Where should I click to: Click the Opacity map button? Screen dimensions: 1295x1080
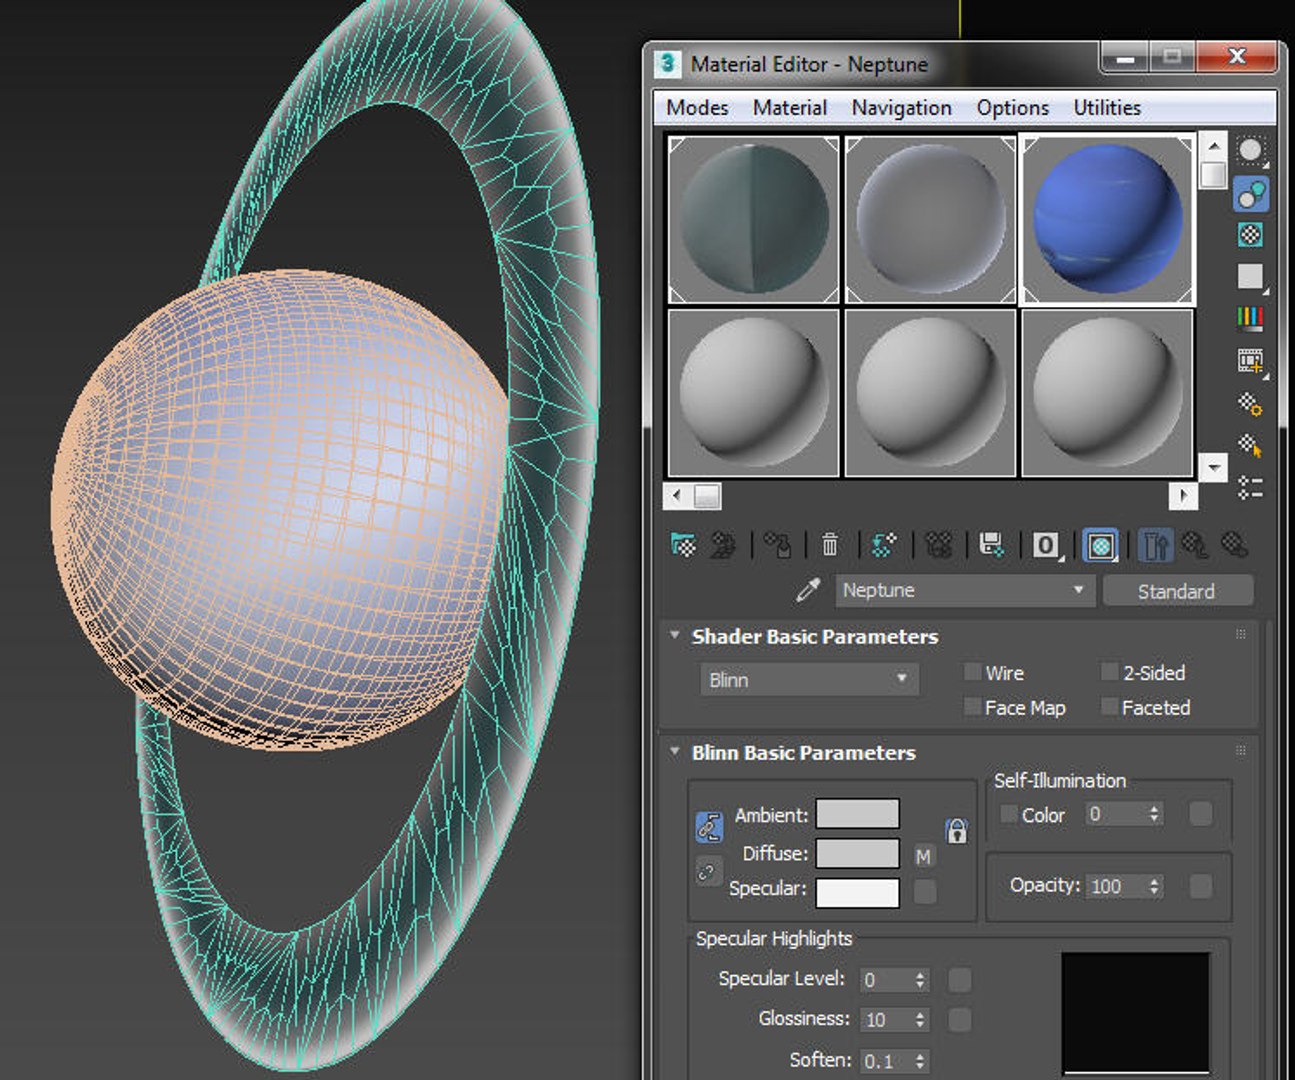[x=1201, y=886]
